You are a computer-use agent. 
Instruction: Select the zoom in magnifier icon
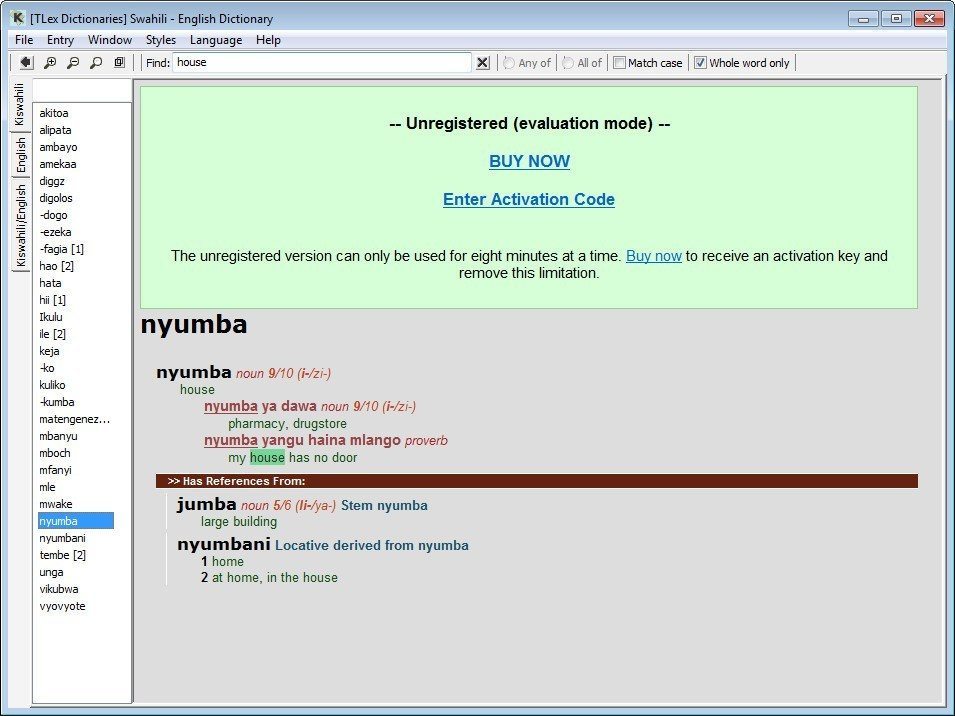pyautogui.click(x=49, y=62)
